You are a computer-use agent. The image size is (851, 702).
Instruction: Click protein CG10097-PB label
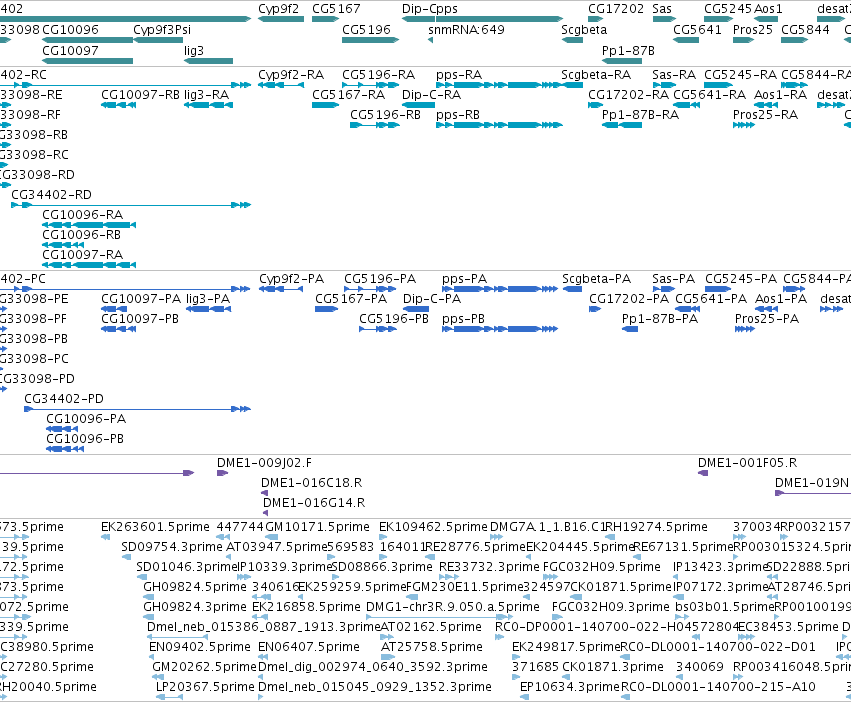(x=140, y=319)
